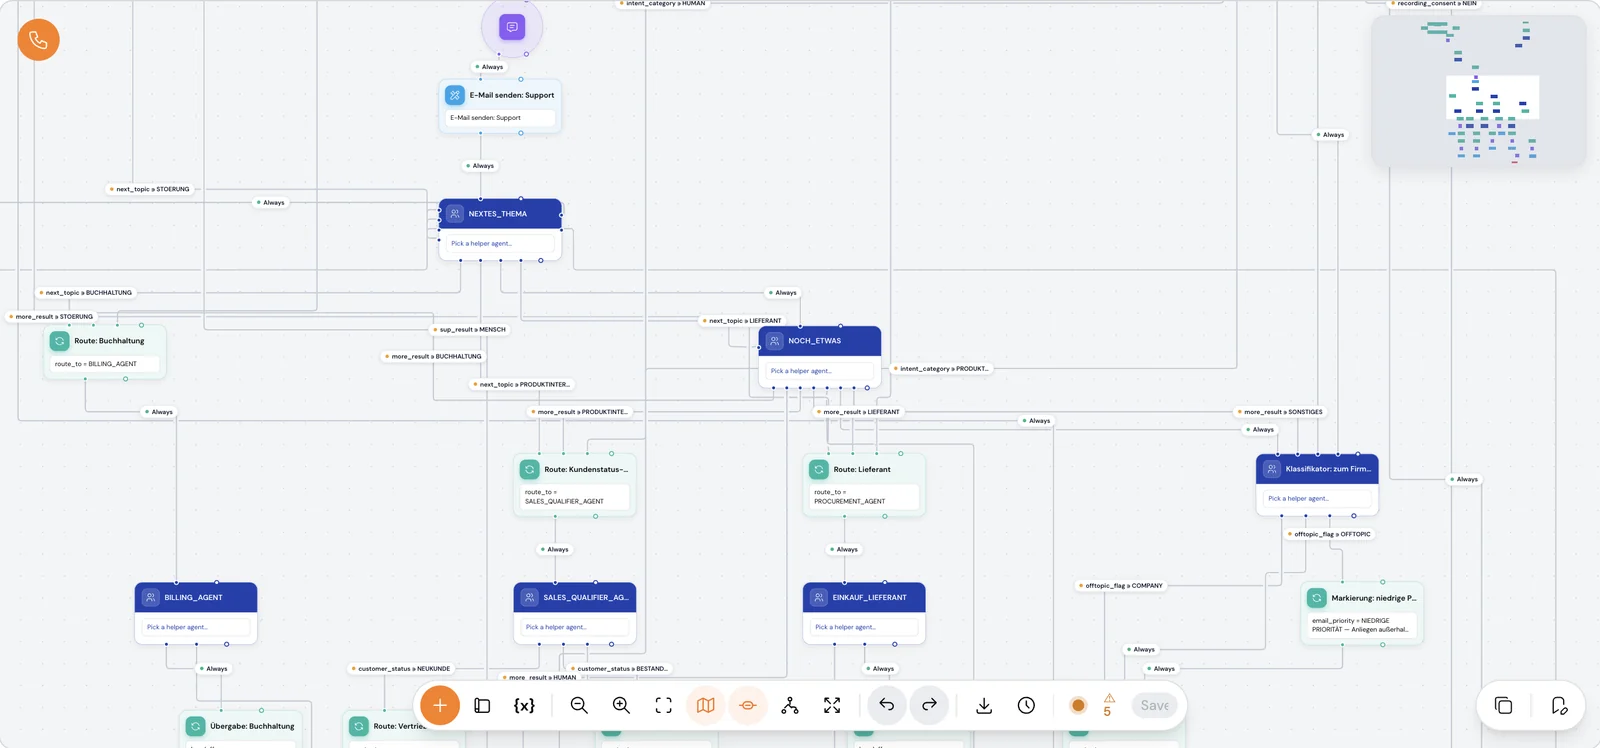This screenshot has height=748, width=1600.
Task: Click the 'next_topic ≥ STOERUNG' edge label
Action: pyautogui.click(x=152, y=189)
